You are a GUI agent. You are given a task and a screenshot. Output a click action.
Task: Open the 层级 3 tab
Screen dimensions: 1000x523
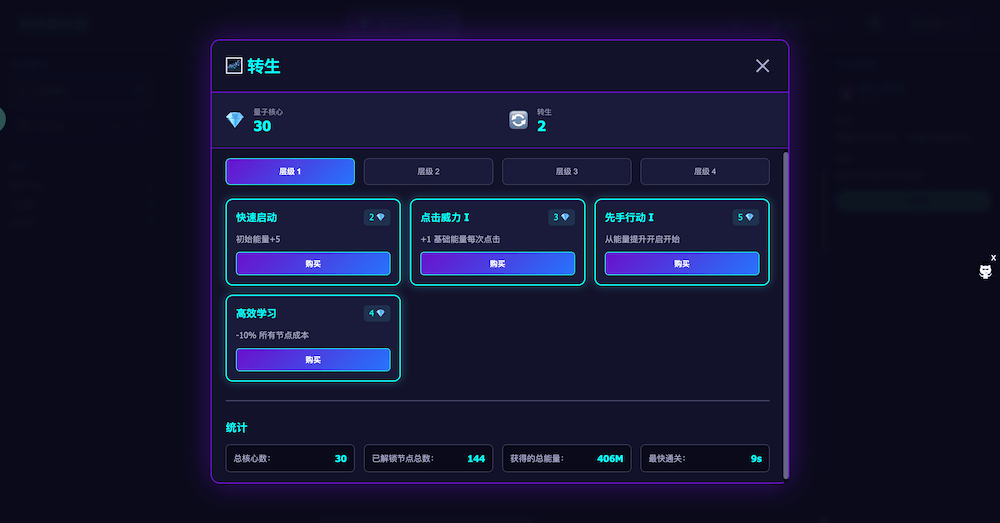pos(566,172)
